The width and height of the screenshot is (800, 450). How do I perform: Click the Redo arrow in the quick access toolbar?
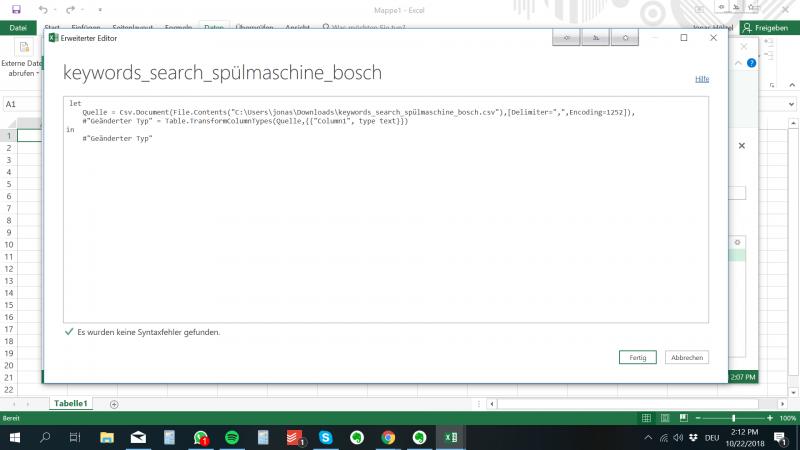70,9
